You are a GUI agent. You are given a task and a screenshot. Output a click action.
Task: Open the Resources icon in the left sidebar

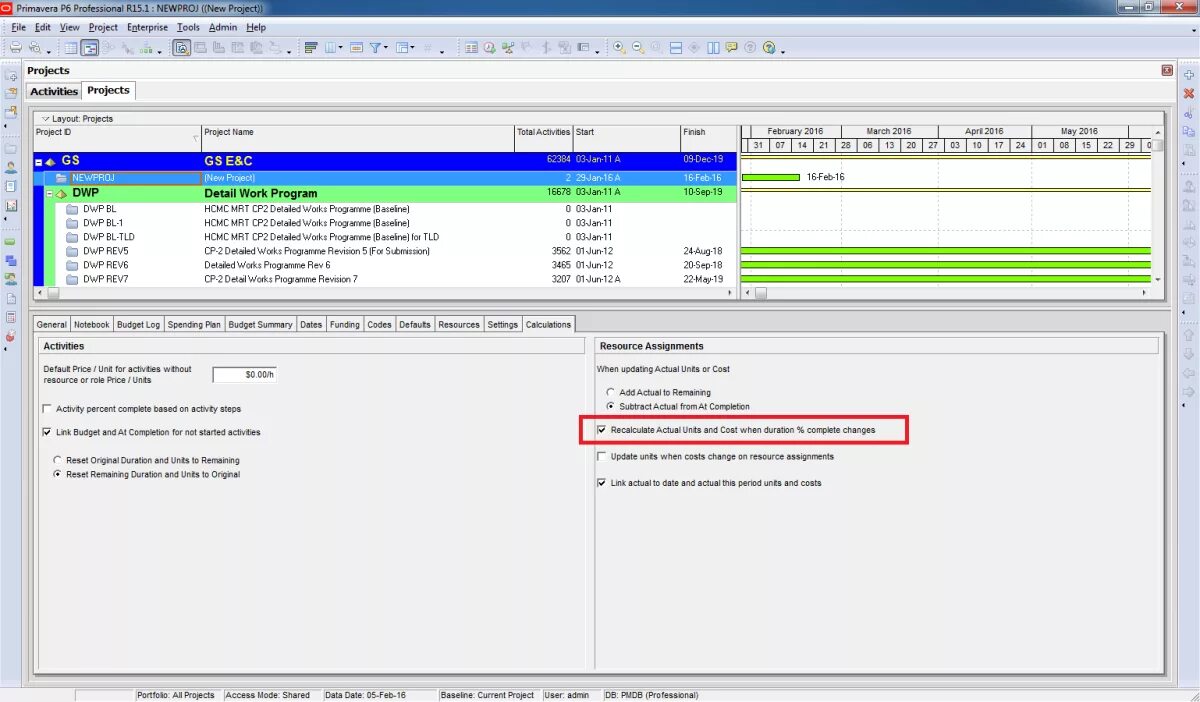(x=11, y=167)
